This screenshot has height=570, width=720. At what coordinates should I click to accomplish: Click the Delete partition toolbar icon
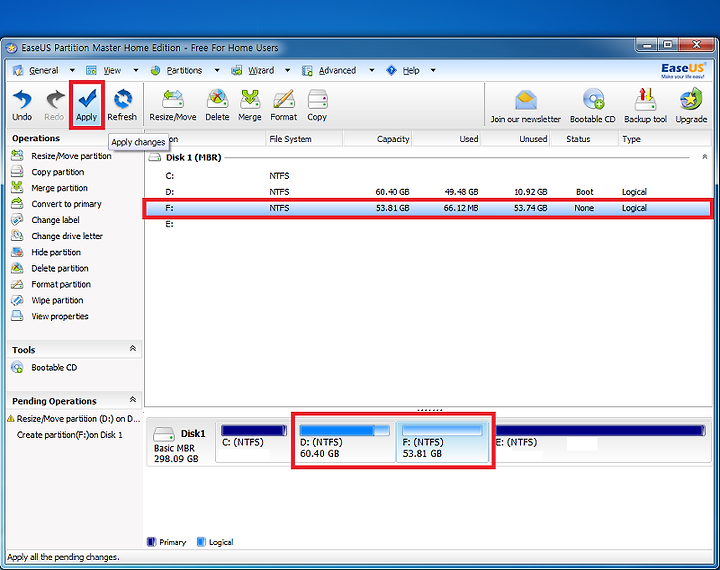217,105
